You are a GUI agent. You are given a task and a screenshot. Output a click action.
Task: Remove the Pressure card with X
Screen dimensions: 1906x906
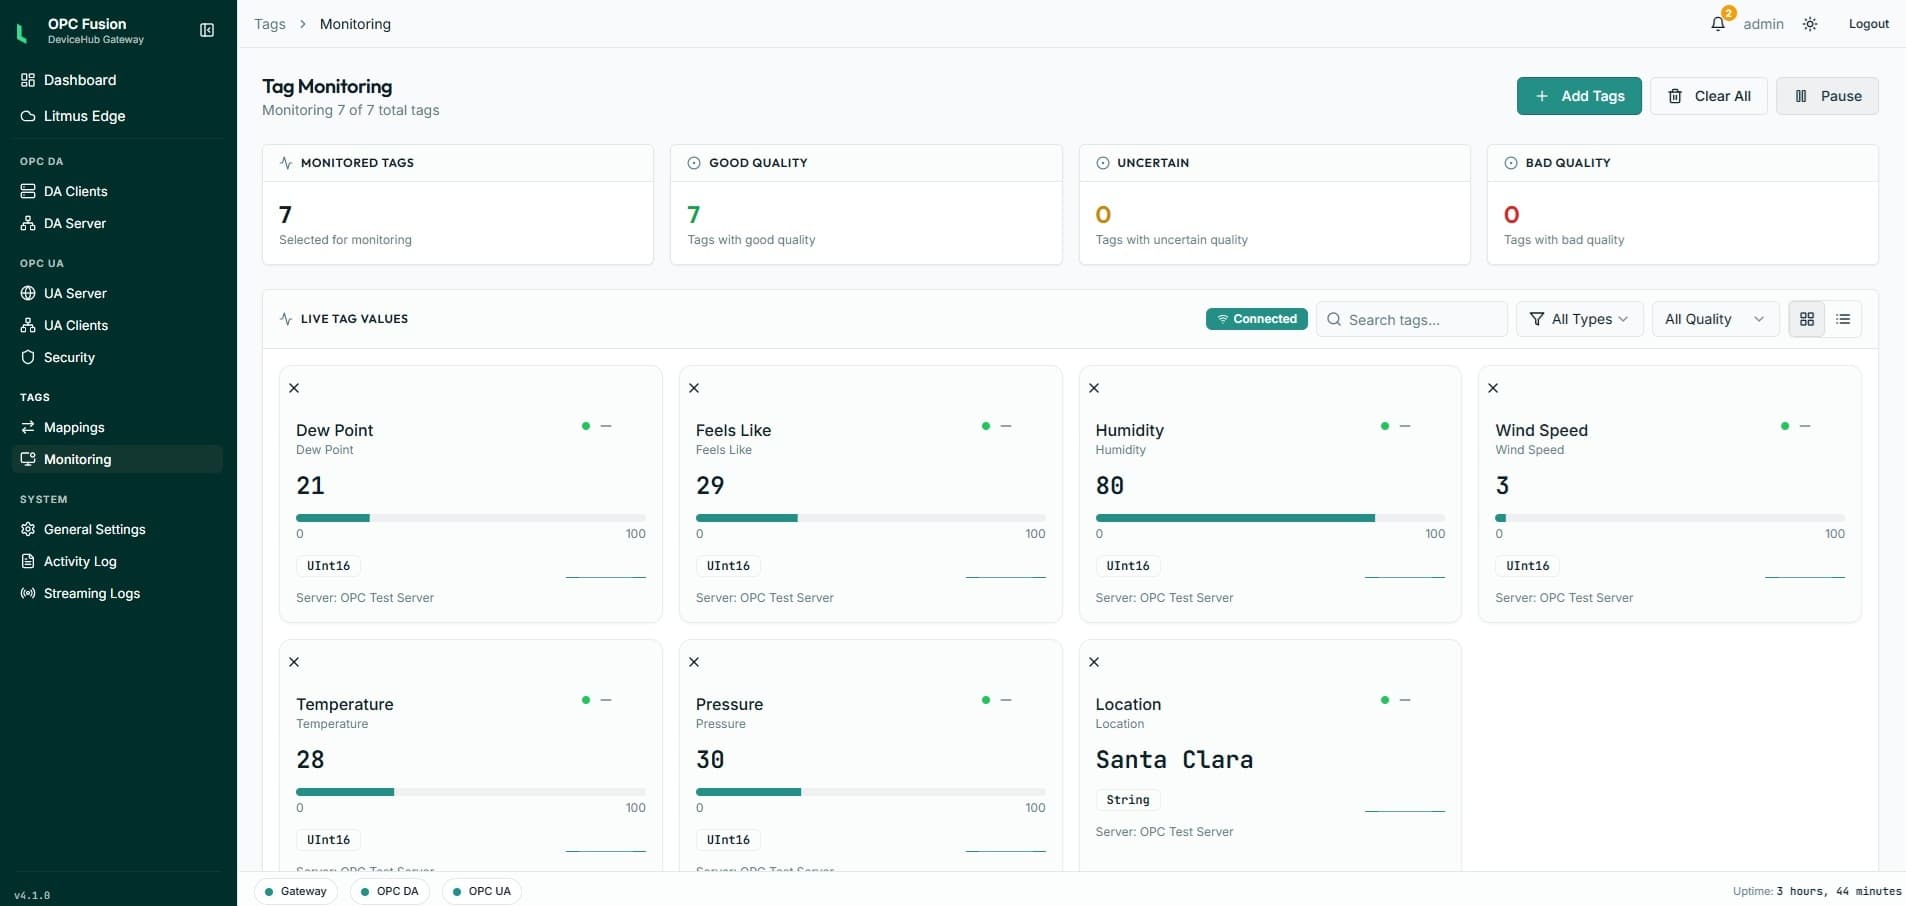[694, 662]
